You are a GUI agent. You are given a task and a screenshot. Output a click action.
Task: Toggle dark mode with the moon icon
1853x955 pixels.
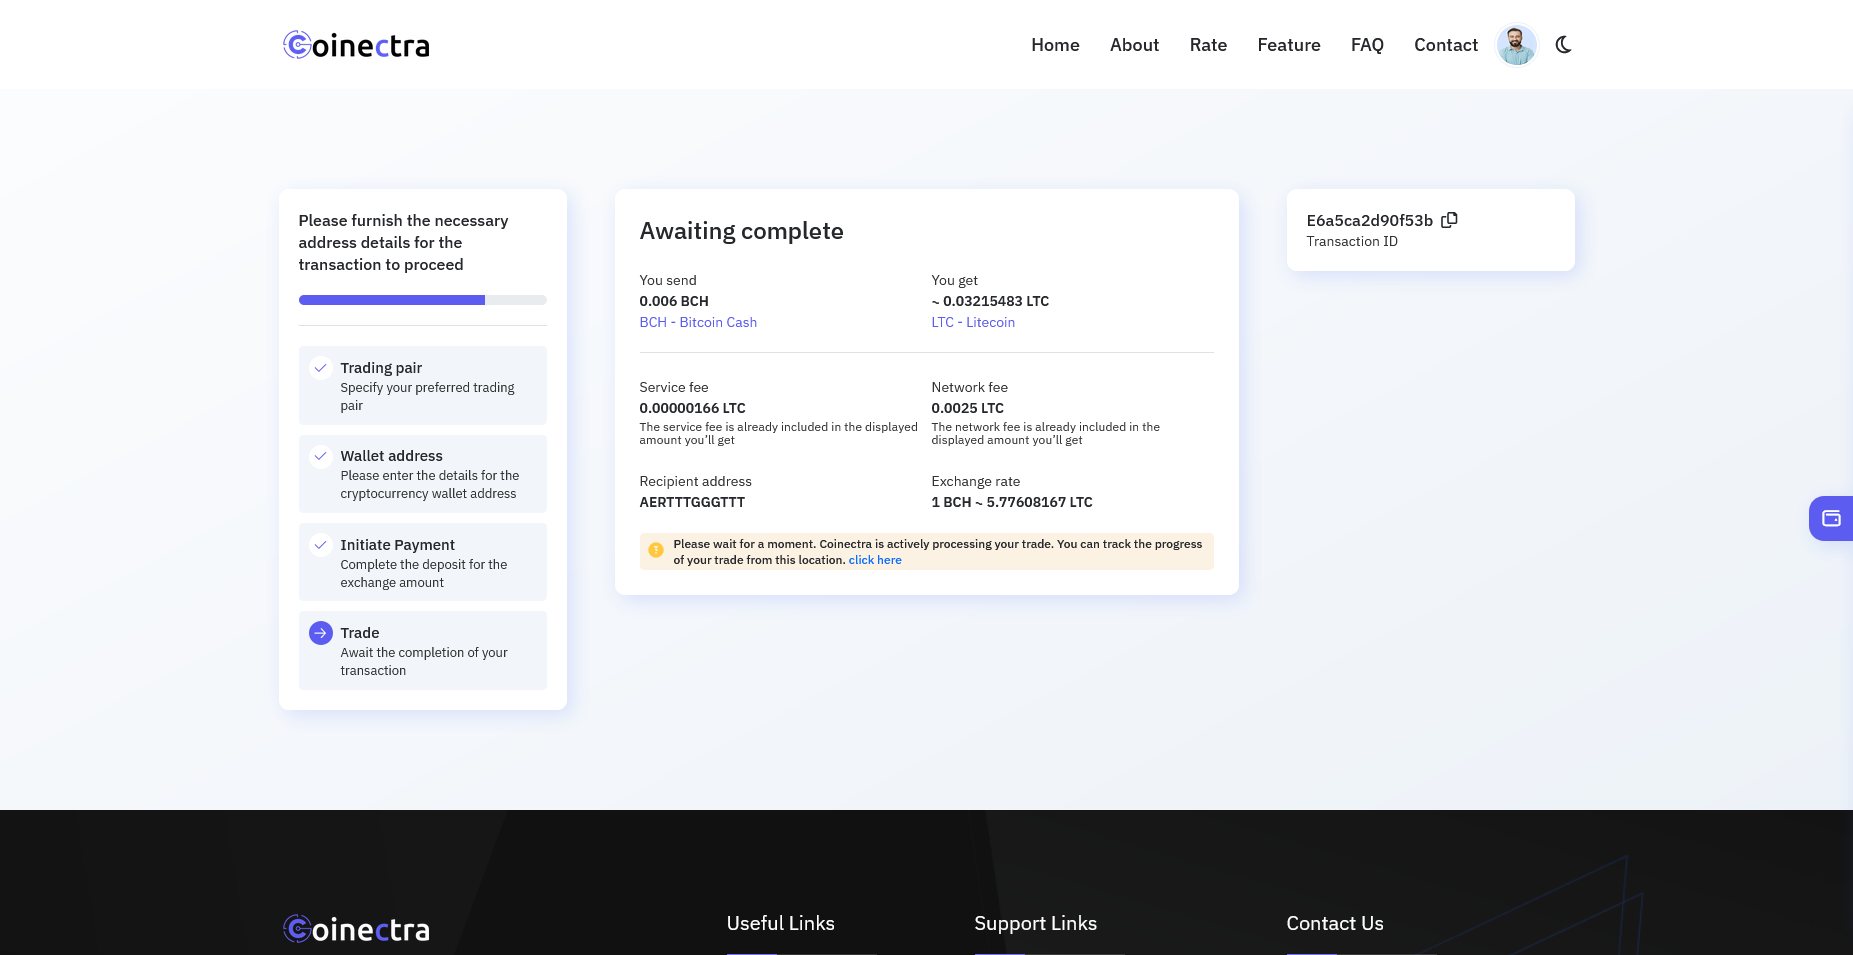point(1564,45)
